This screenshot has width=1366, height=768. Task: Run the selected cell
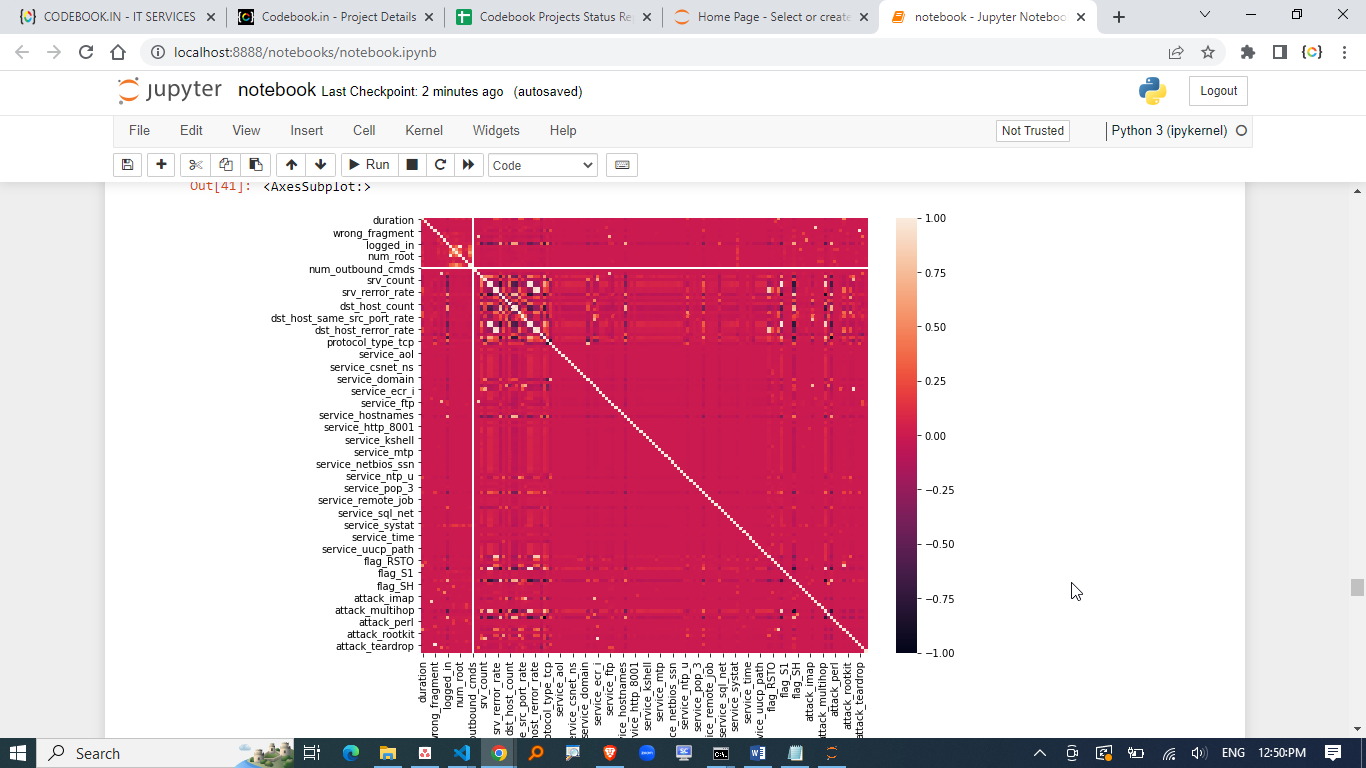tap(368, 165)
